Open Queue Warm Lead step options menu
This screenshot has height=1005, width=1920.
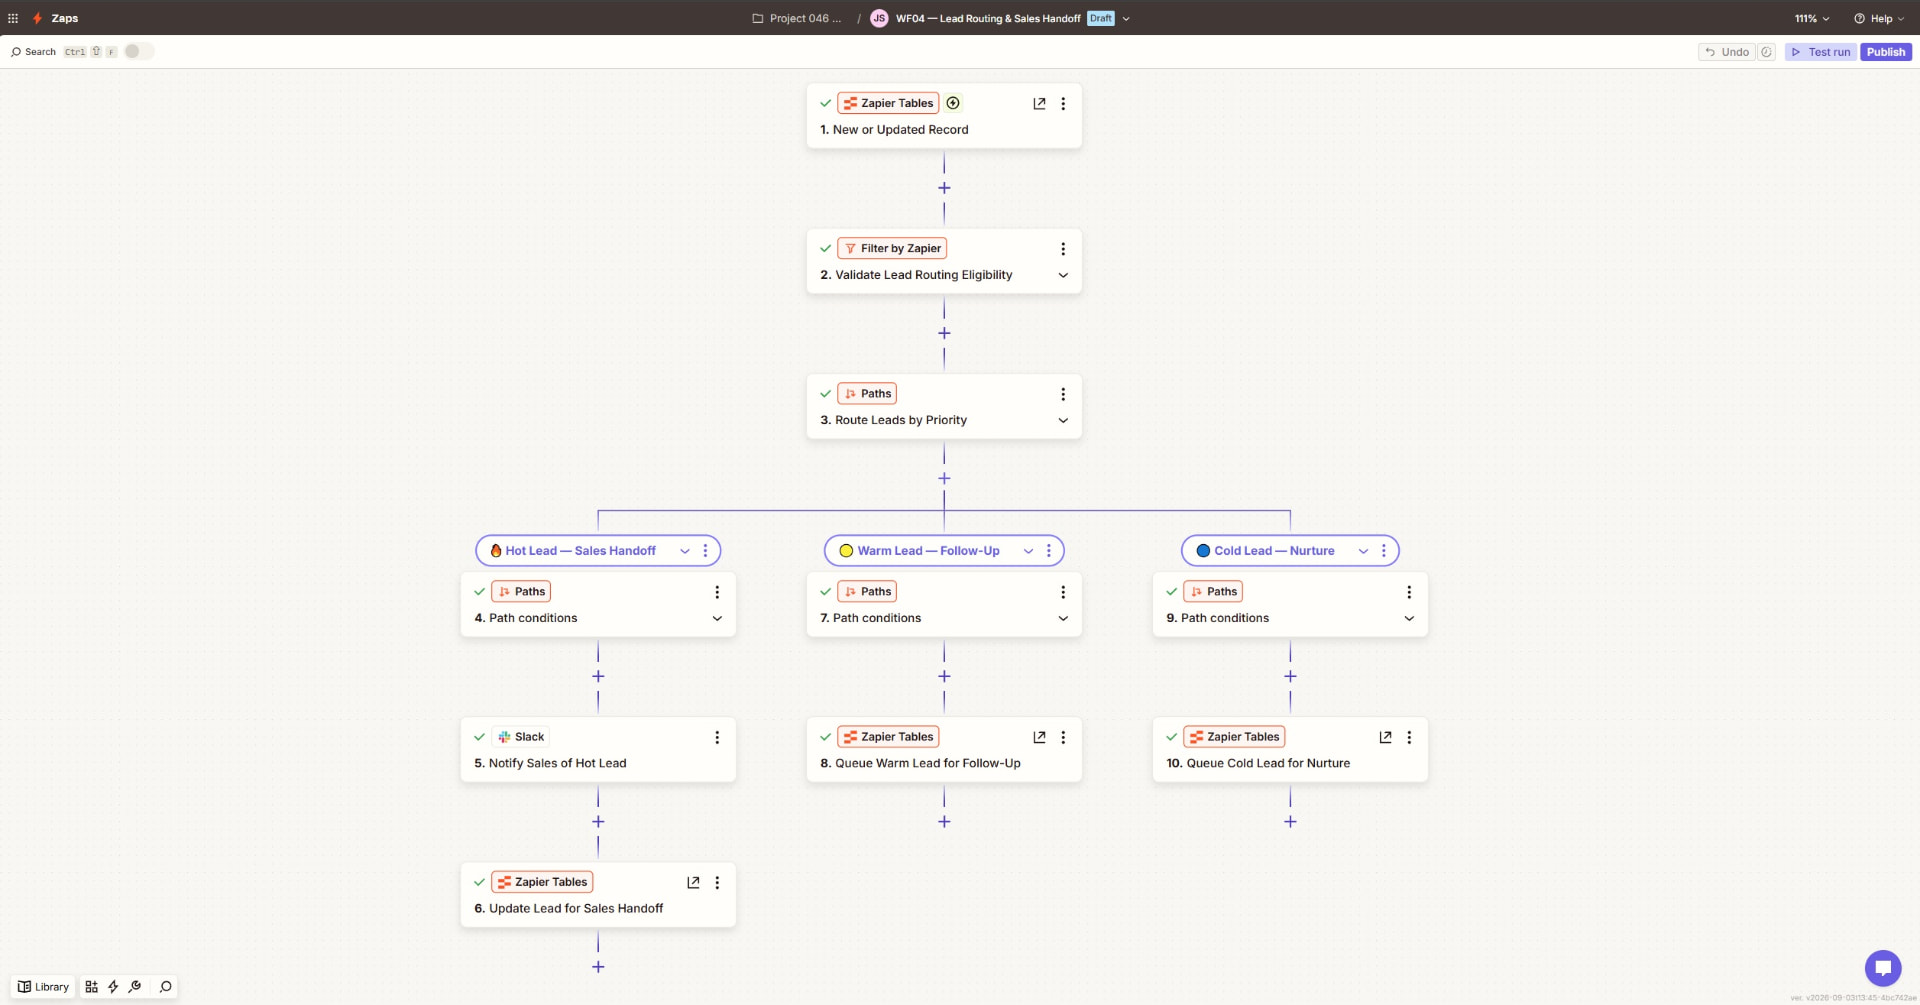(x=1063, y=737)
